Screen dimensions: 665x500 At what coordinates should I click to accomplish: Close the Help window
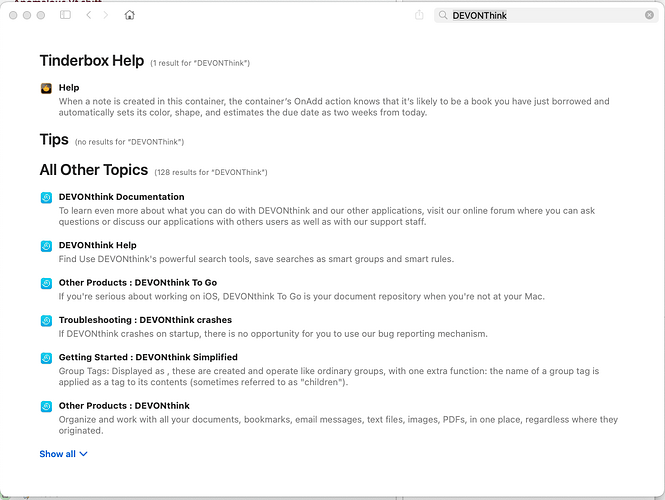13,15
